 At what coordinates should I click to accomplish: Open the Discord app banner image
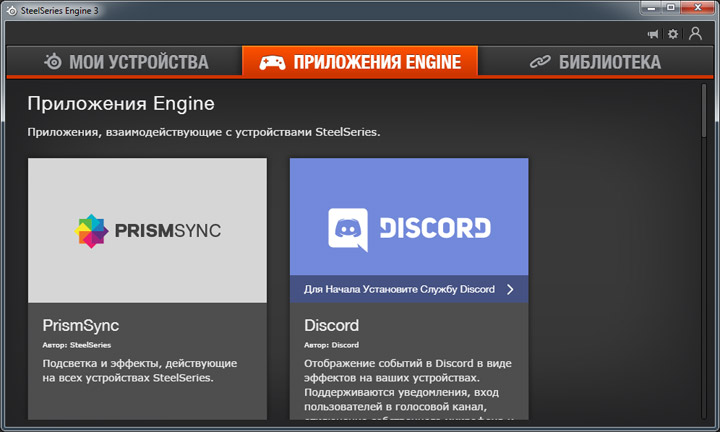click(409, 217)
